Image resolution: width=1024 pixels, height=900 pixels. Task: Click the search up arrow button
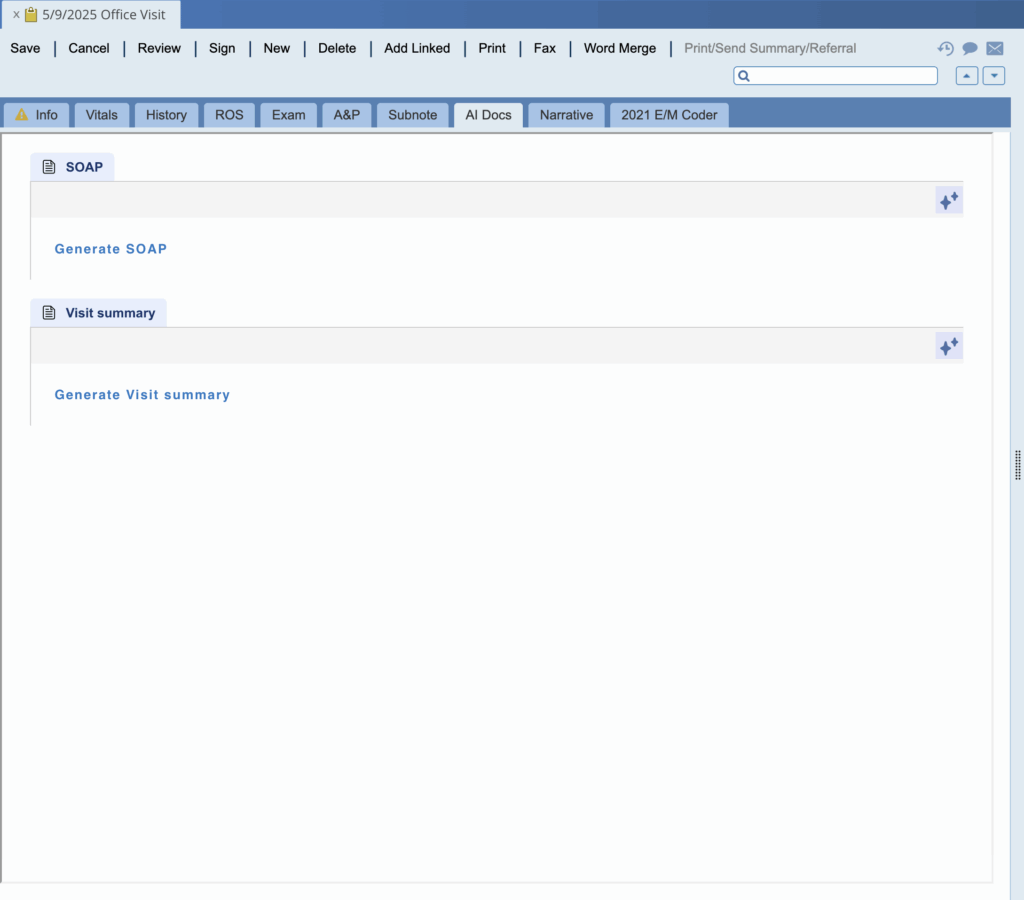click(966, 76)
